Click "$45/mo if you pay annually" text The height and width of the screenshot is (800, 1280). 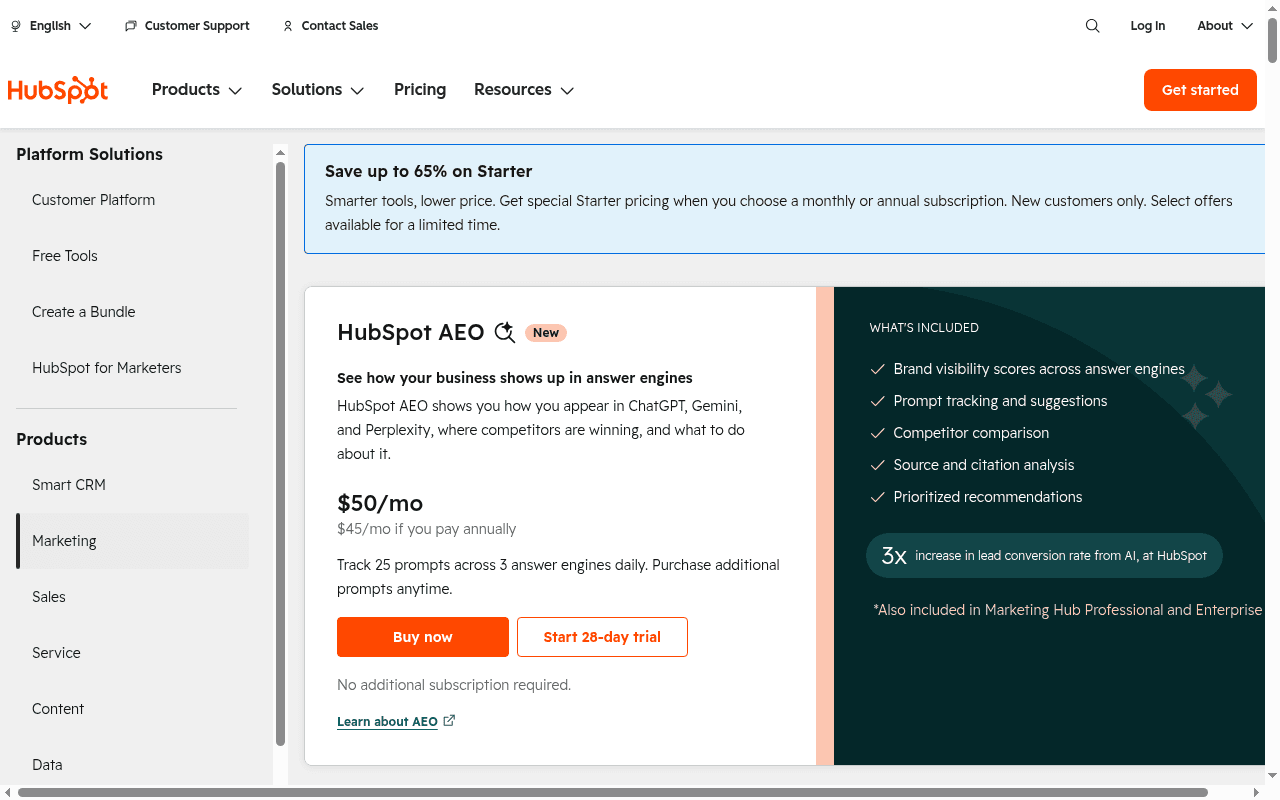click(x=427, y=529)
